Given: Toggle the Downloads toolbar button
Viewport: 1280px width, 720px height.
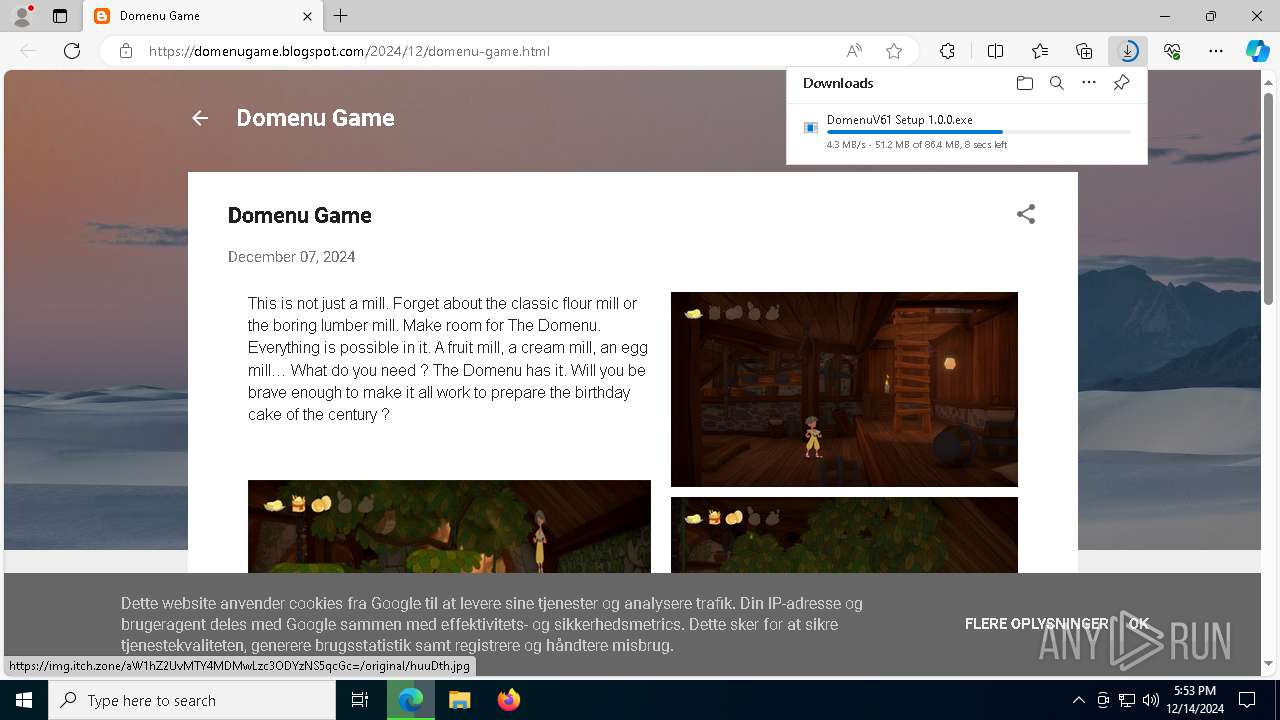Looking at the screenshot, I should [x=1128, y=51].
